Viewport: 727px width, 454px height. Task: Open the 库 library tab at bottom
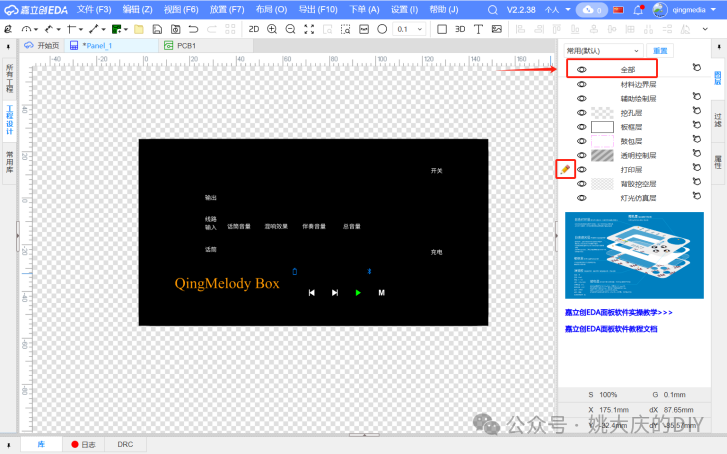pyautogui.click(x=41, y=444)
